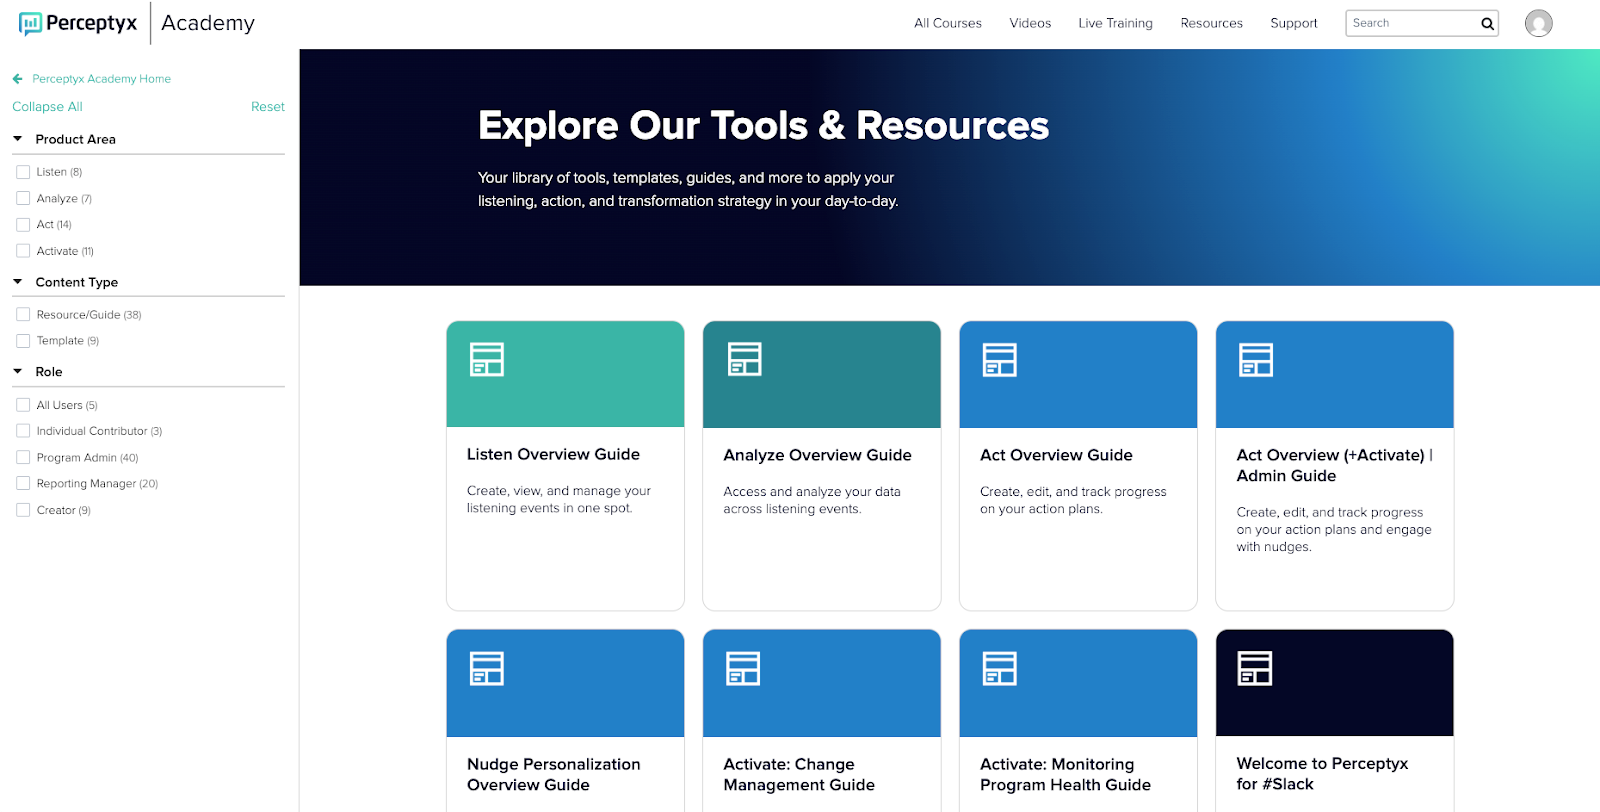Click the Perceptyx logo icon
Viewport: 1600px width, 812px height.
(30, 23)
